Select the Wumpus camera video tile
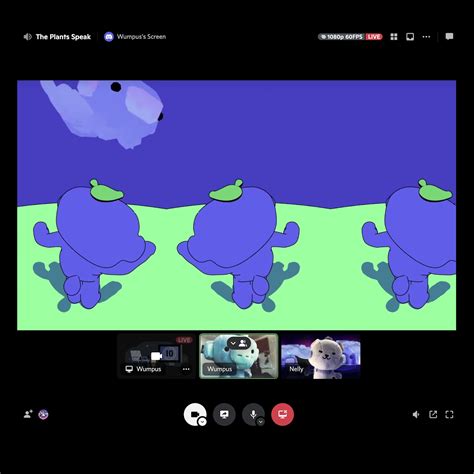The image size is (474, 474). pyautogui.click(x=239, y=356)
